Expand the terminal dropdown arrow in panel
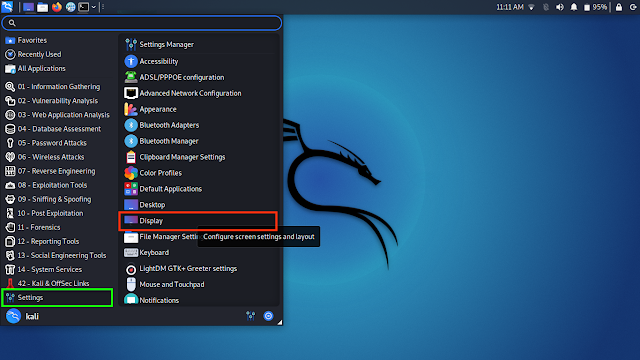The width and height of the screenshot is (640, 360). point(93,7)
